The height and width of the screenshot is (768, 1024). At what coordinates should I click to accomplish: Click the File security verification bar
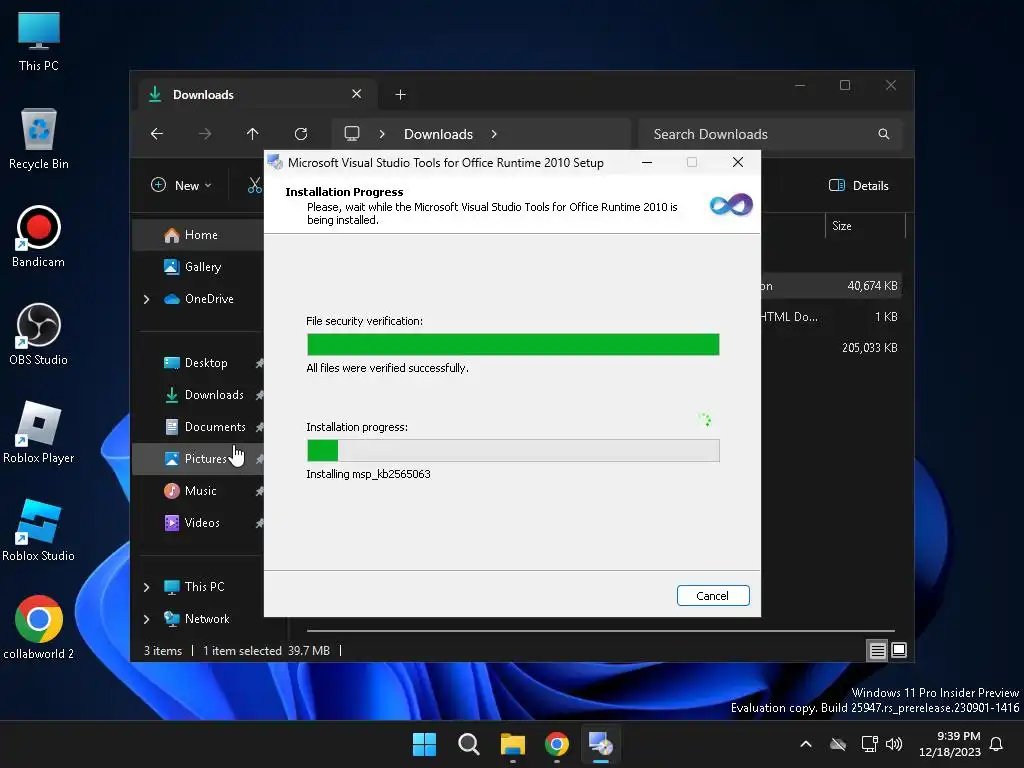513,344
